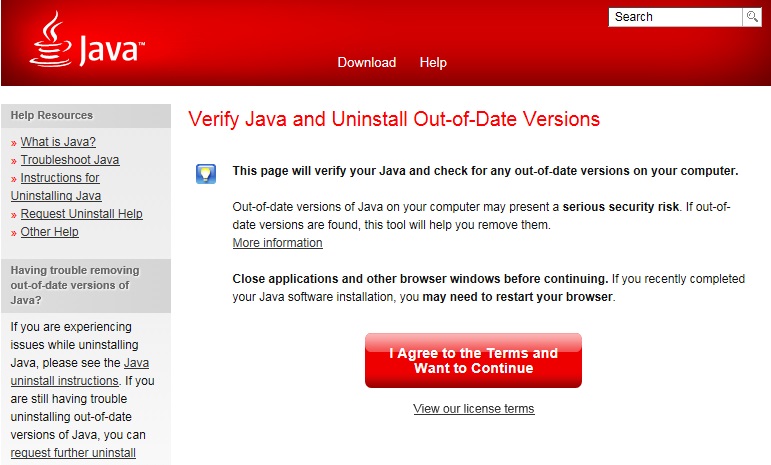Click 'Close applications and other browser windows' text
The image size is (771, 465).
click(x=420, y=279)
